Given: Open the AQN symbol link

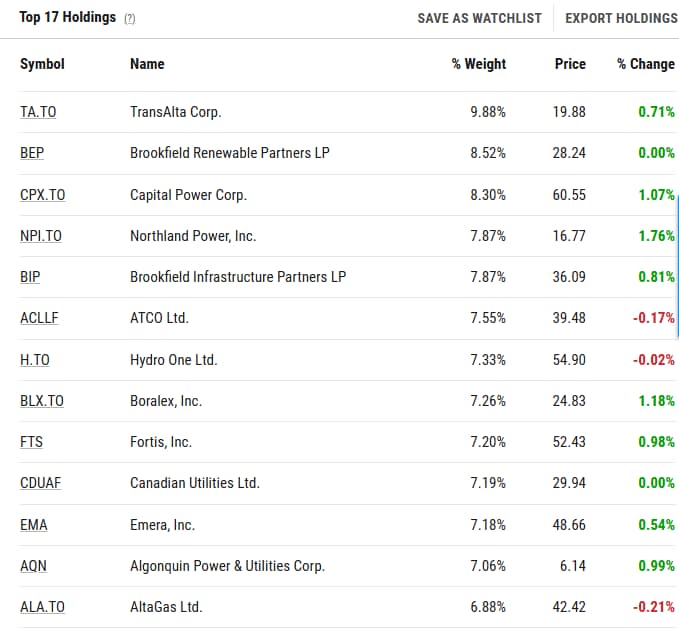Looking at the screenshot, I should click(33, 566).
